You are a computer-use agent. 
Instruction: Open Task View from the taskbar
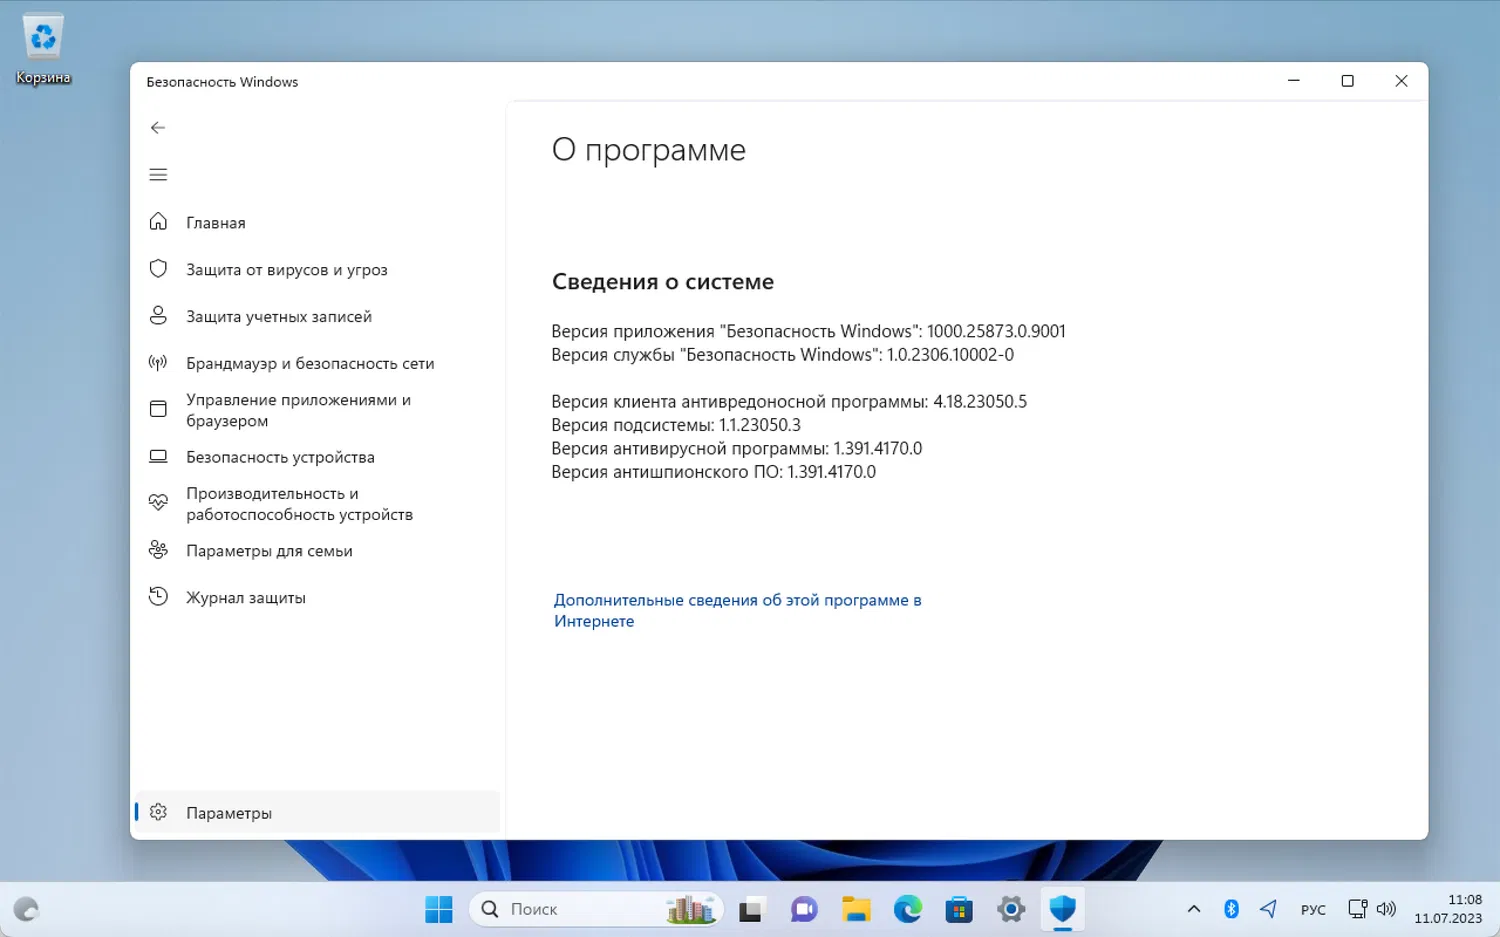(750, 909)
